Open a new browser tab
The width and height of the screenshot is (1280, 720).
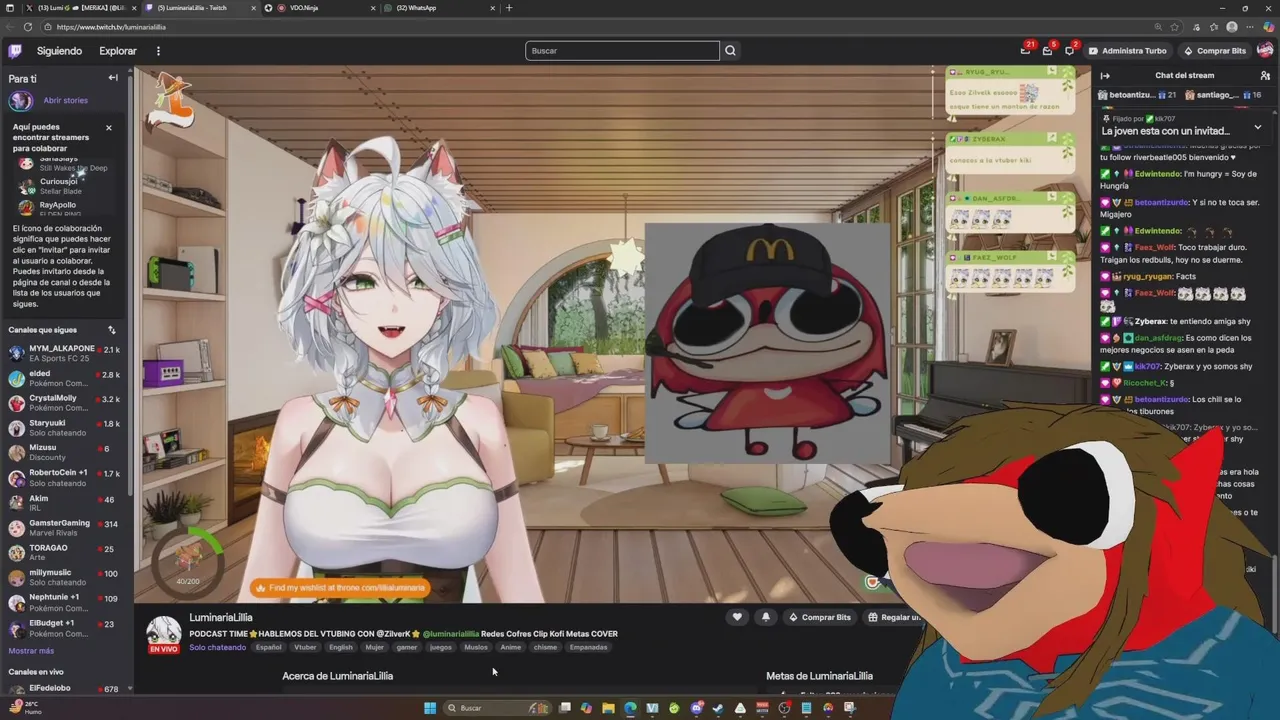pyautogui.click(x=509, y=8)
